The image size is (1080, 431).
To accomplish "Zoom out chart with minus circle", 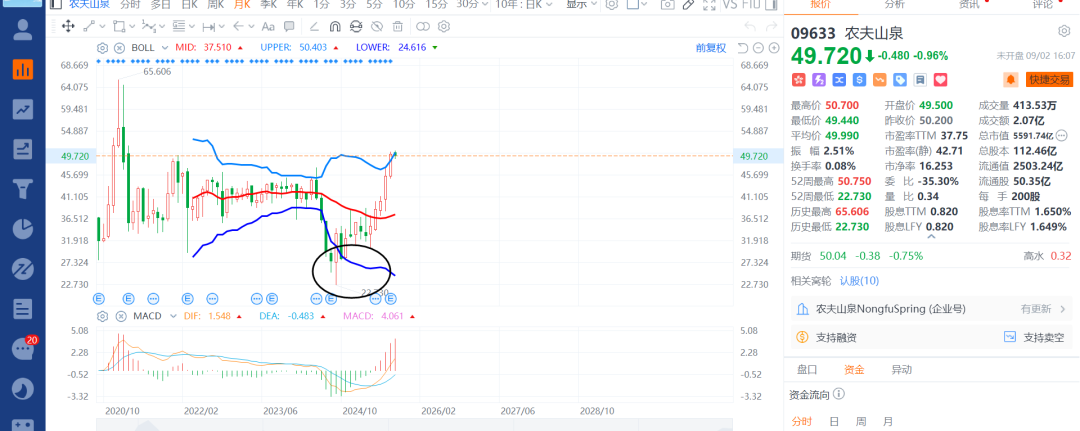I will coord(758,48).
